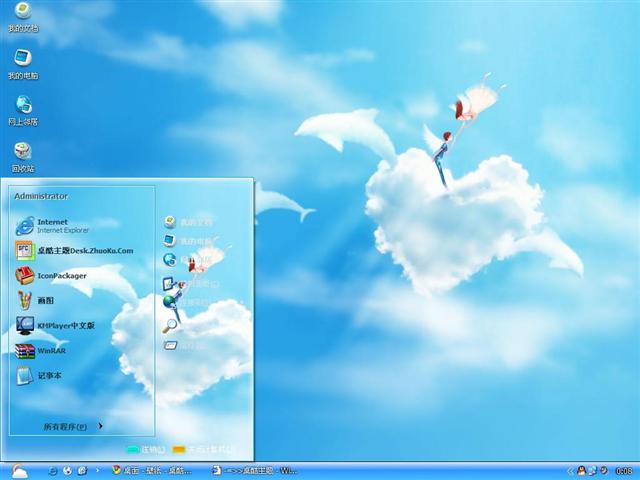Open the 我的文档 desktop icon

point(23,16)
